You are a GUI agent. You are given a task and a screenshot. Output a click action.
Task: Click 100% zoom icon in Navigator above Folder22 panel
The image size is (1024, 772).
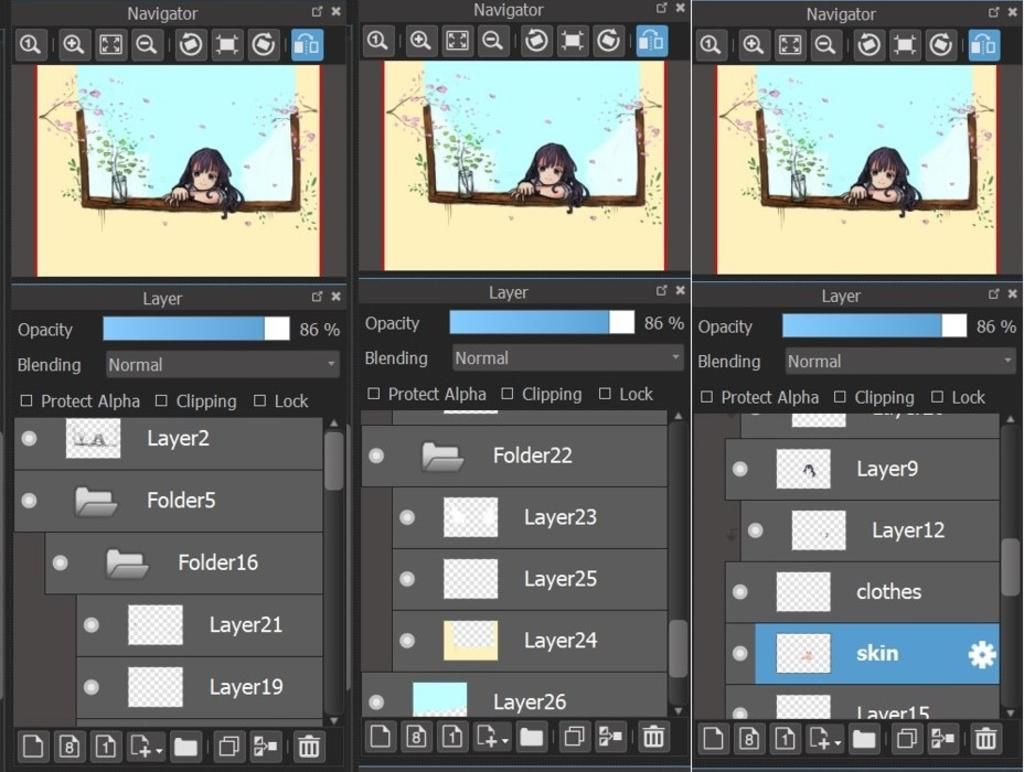377,40
